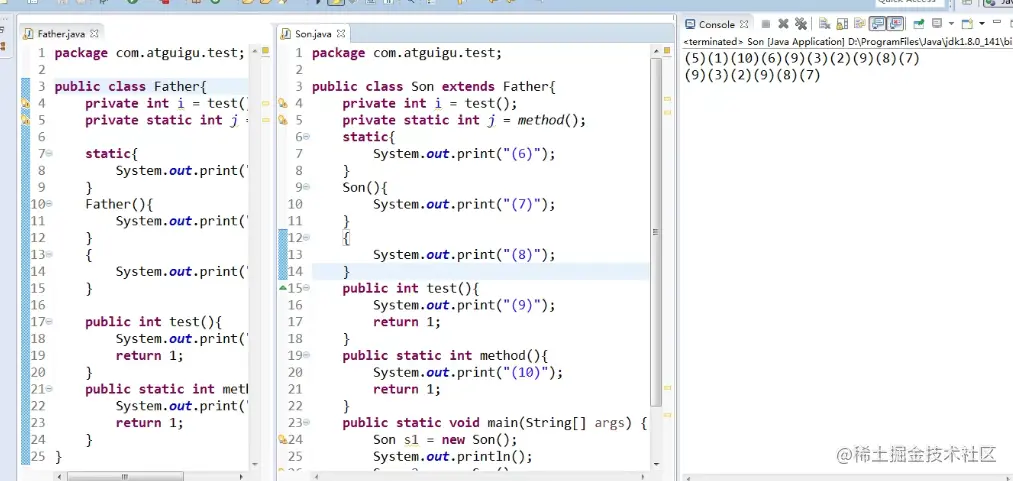Click the second console output line (9)(3)(2)(9)(8)(7)
Screen dimensions: 1013x481
752,76
